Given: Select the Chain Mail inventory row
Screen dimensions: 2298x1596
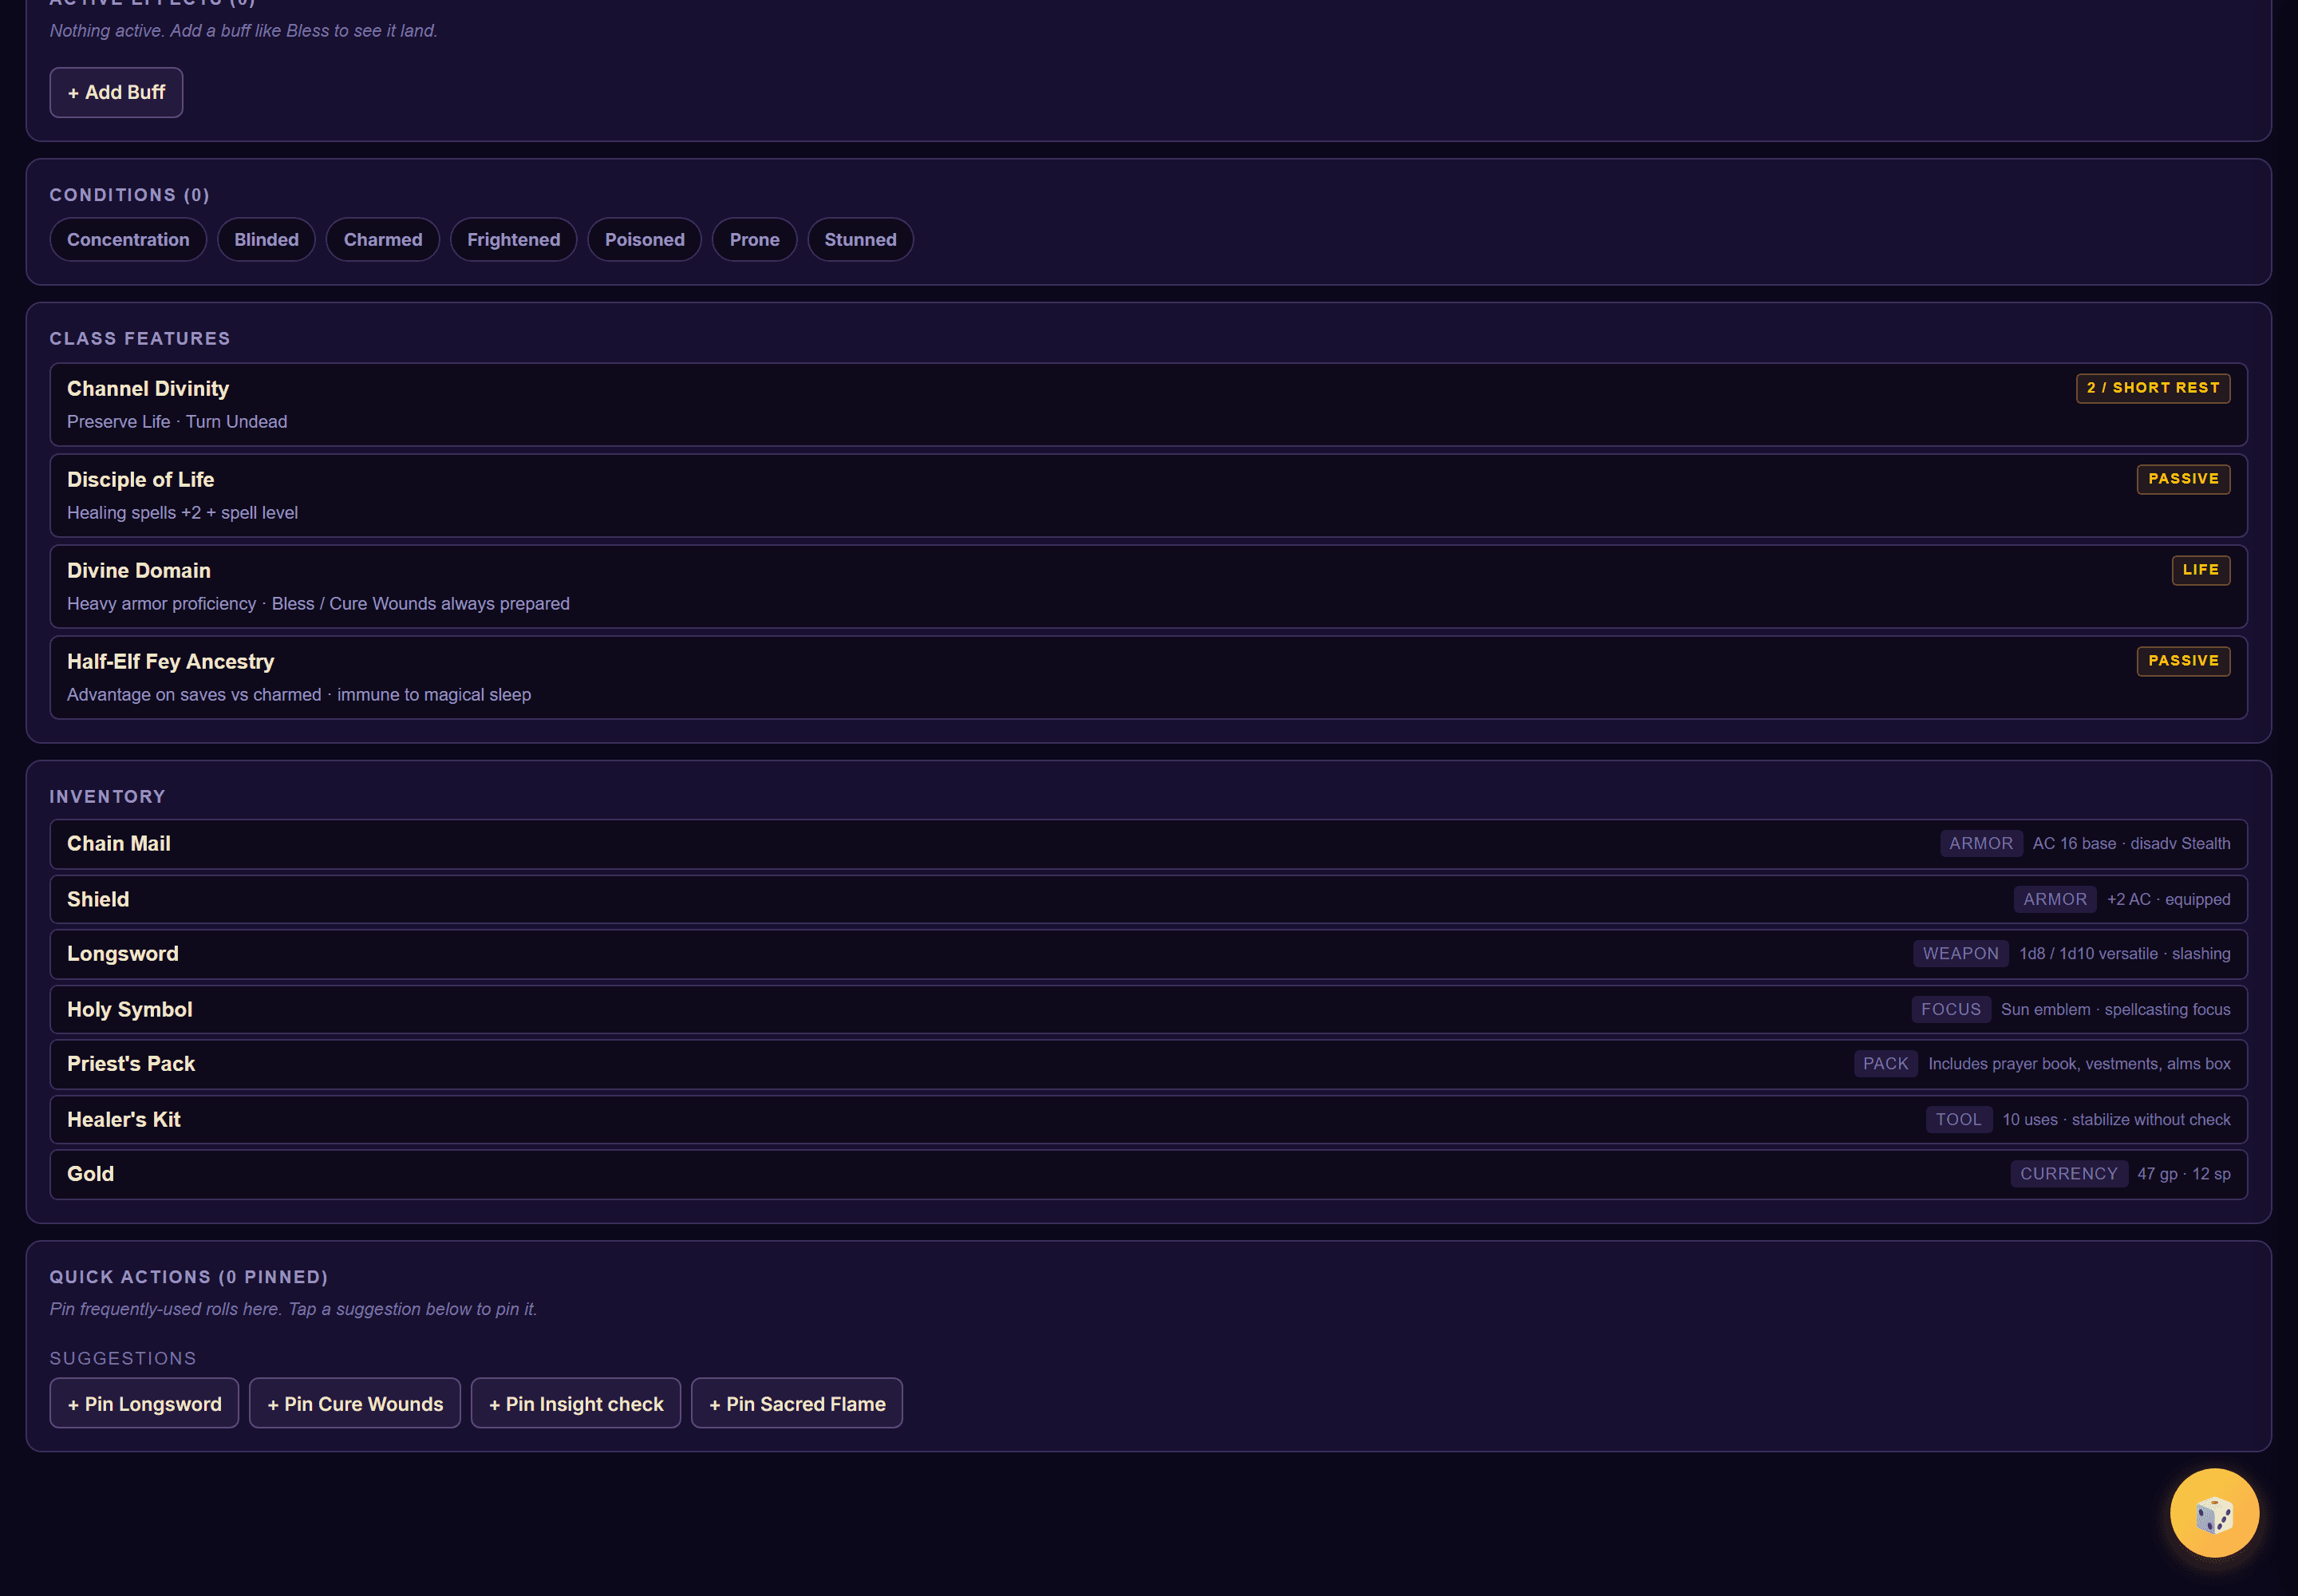Looking at the screenshot, I should click(x=1148, y=844).
